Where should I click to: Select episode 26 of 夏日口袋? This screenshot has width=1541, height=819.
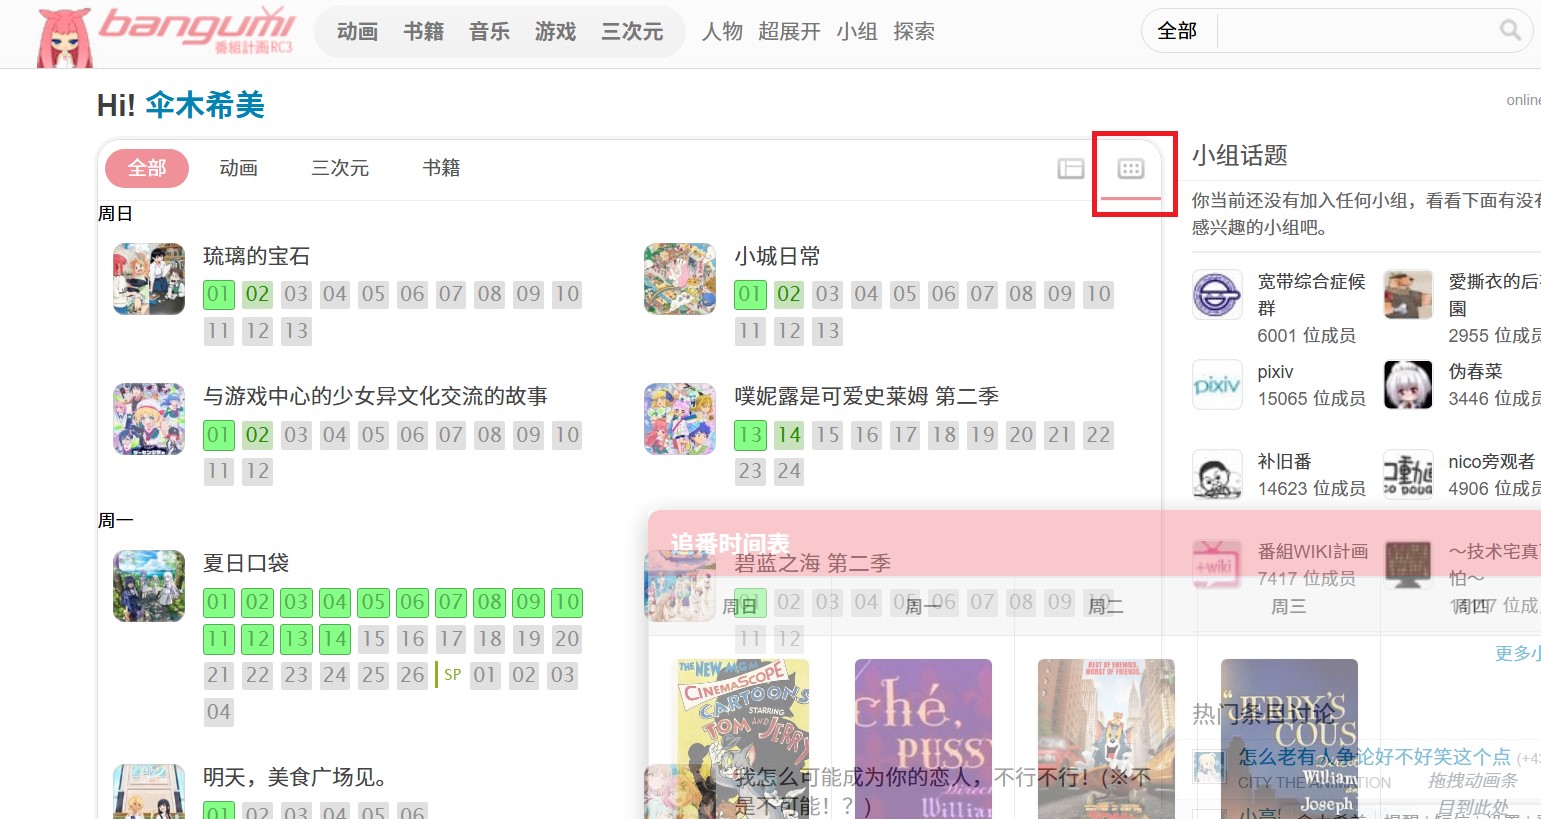[x=412, y=675]
